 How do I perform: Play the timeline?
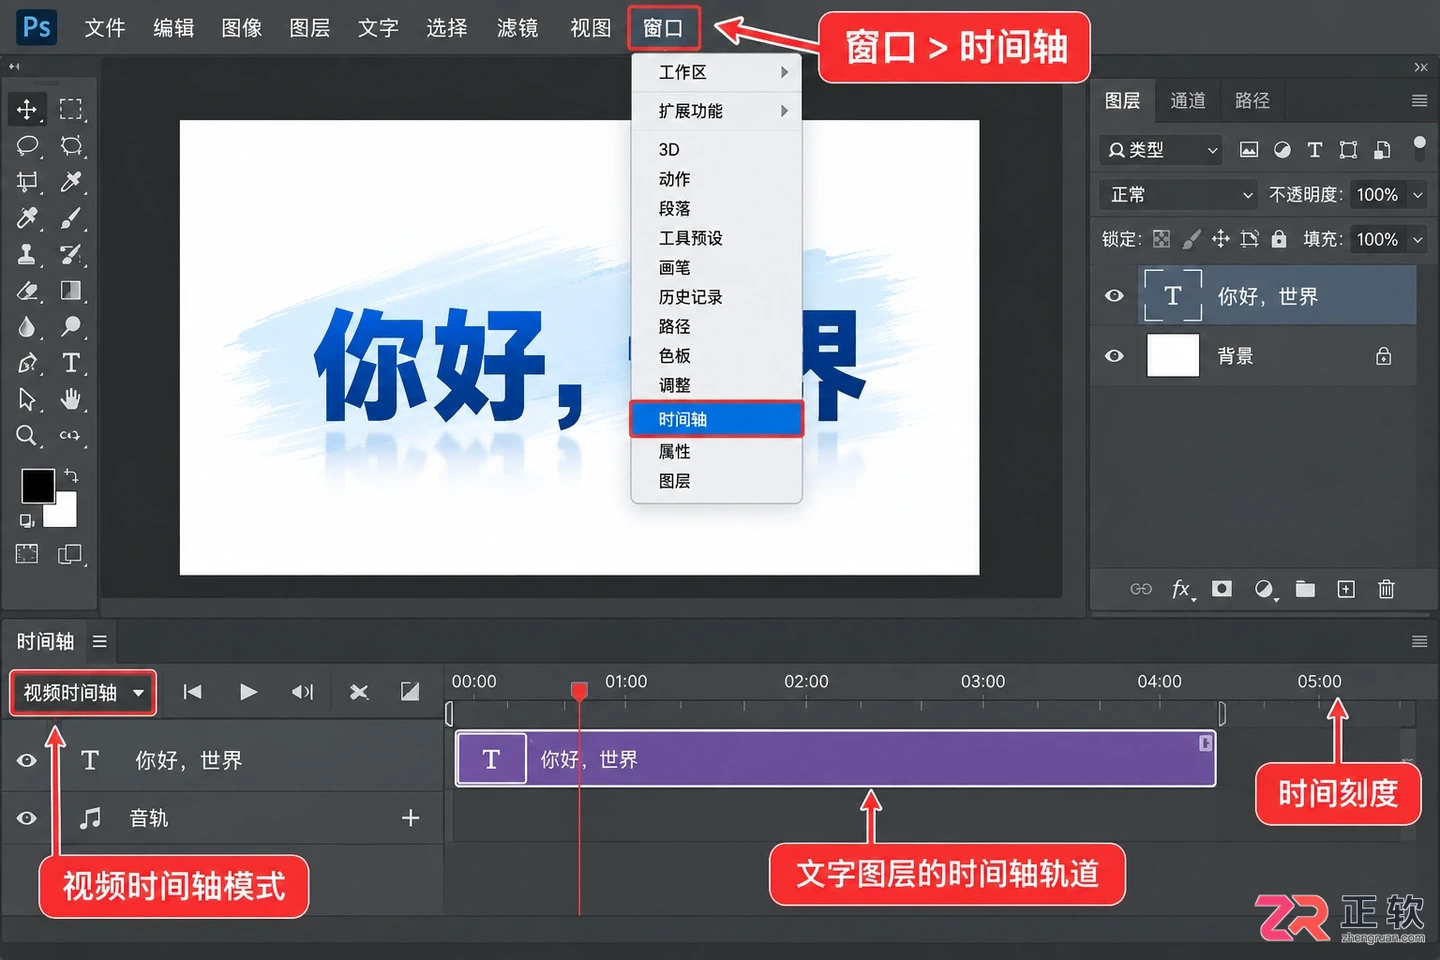point(248,691)
